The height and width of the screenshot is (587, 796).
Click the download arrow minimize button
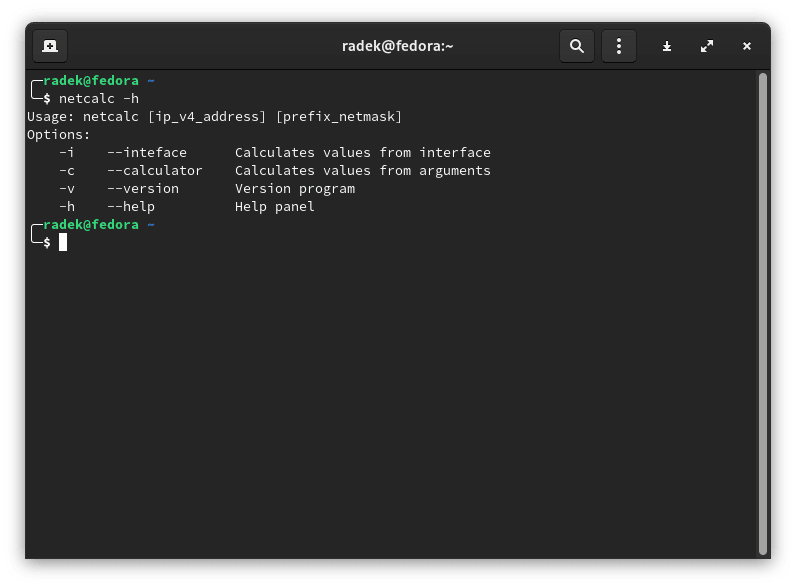[667, 46]
